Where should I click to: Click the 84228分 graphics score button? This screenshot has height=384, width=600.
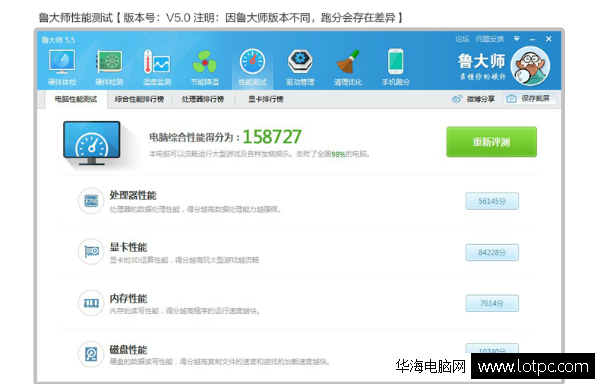click(492, 252)
